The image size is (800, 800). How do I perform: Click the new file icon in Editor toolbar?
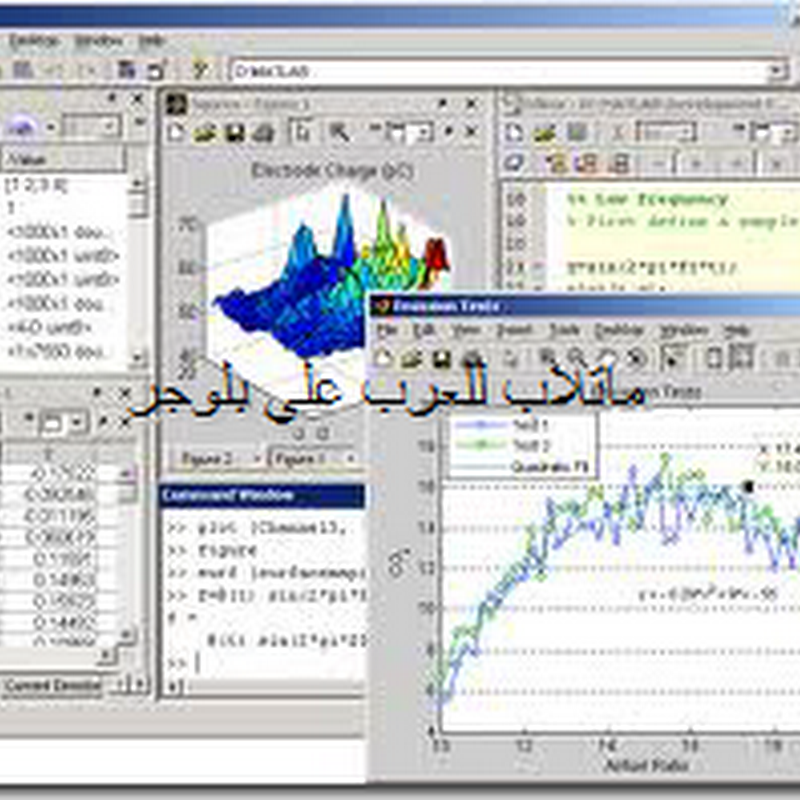click(x=513, y=133)
